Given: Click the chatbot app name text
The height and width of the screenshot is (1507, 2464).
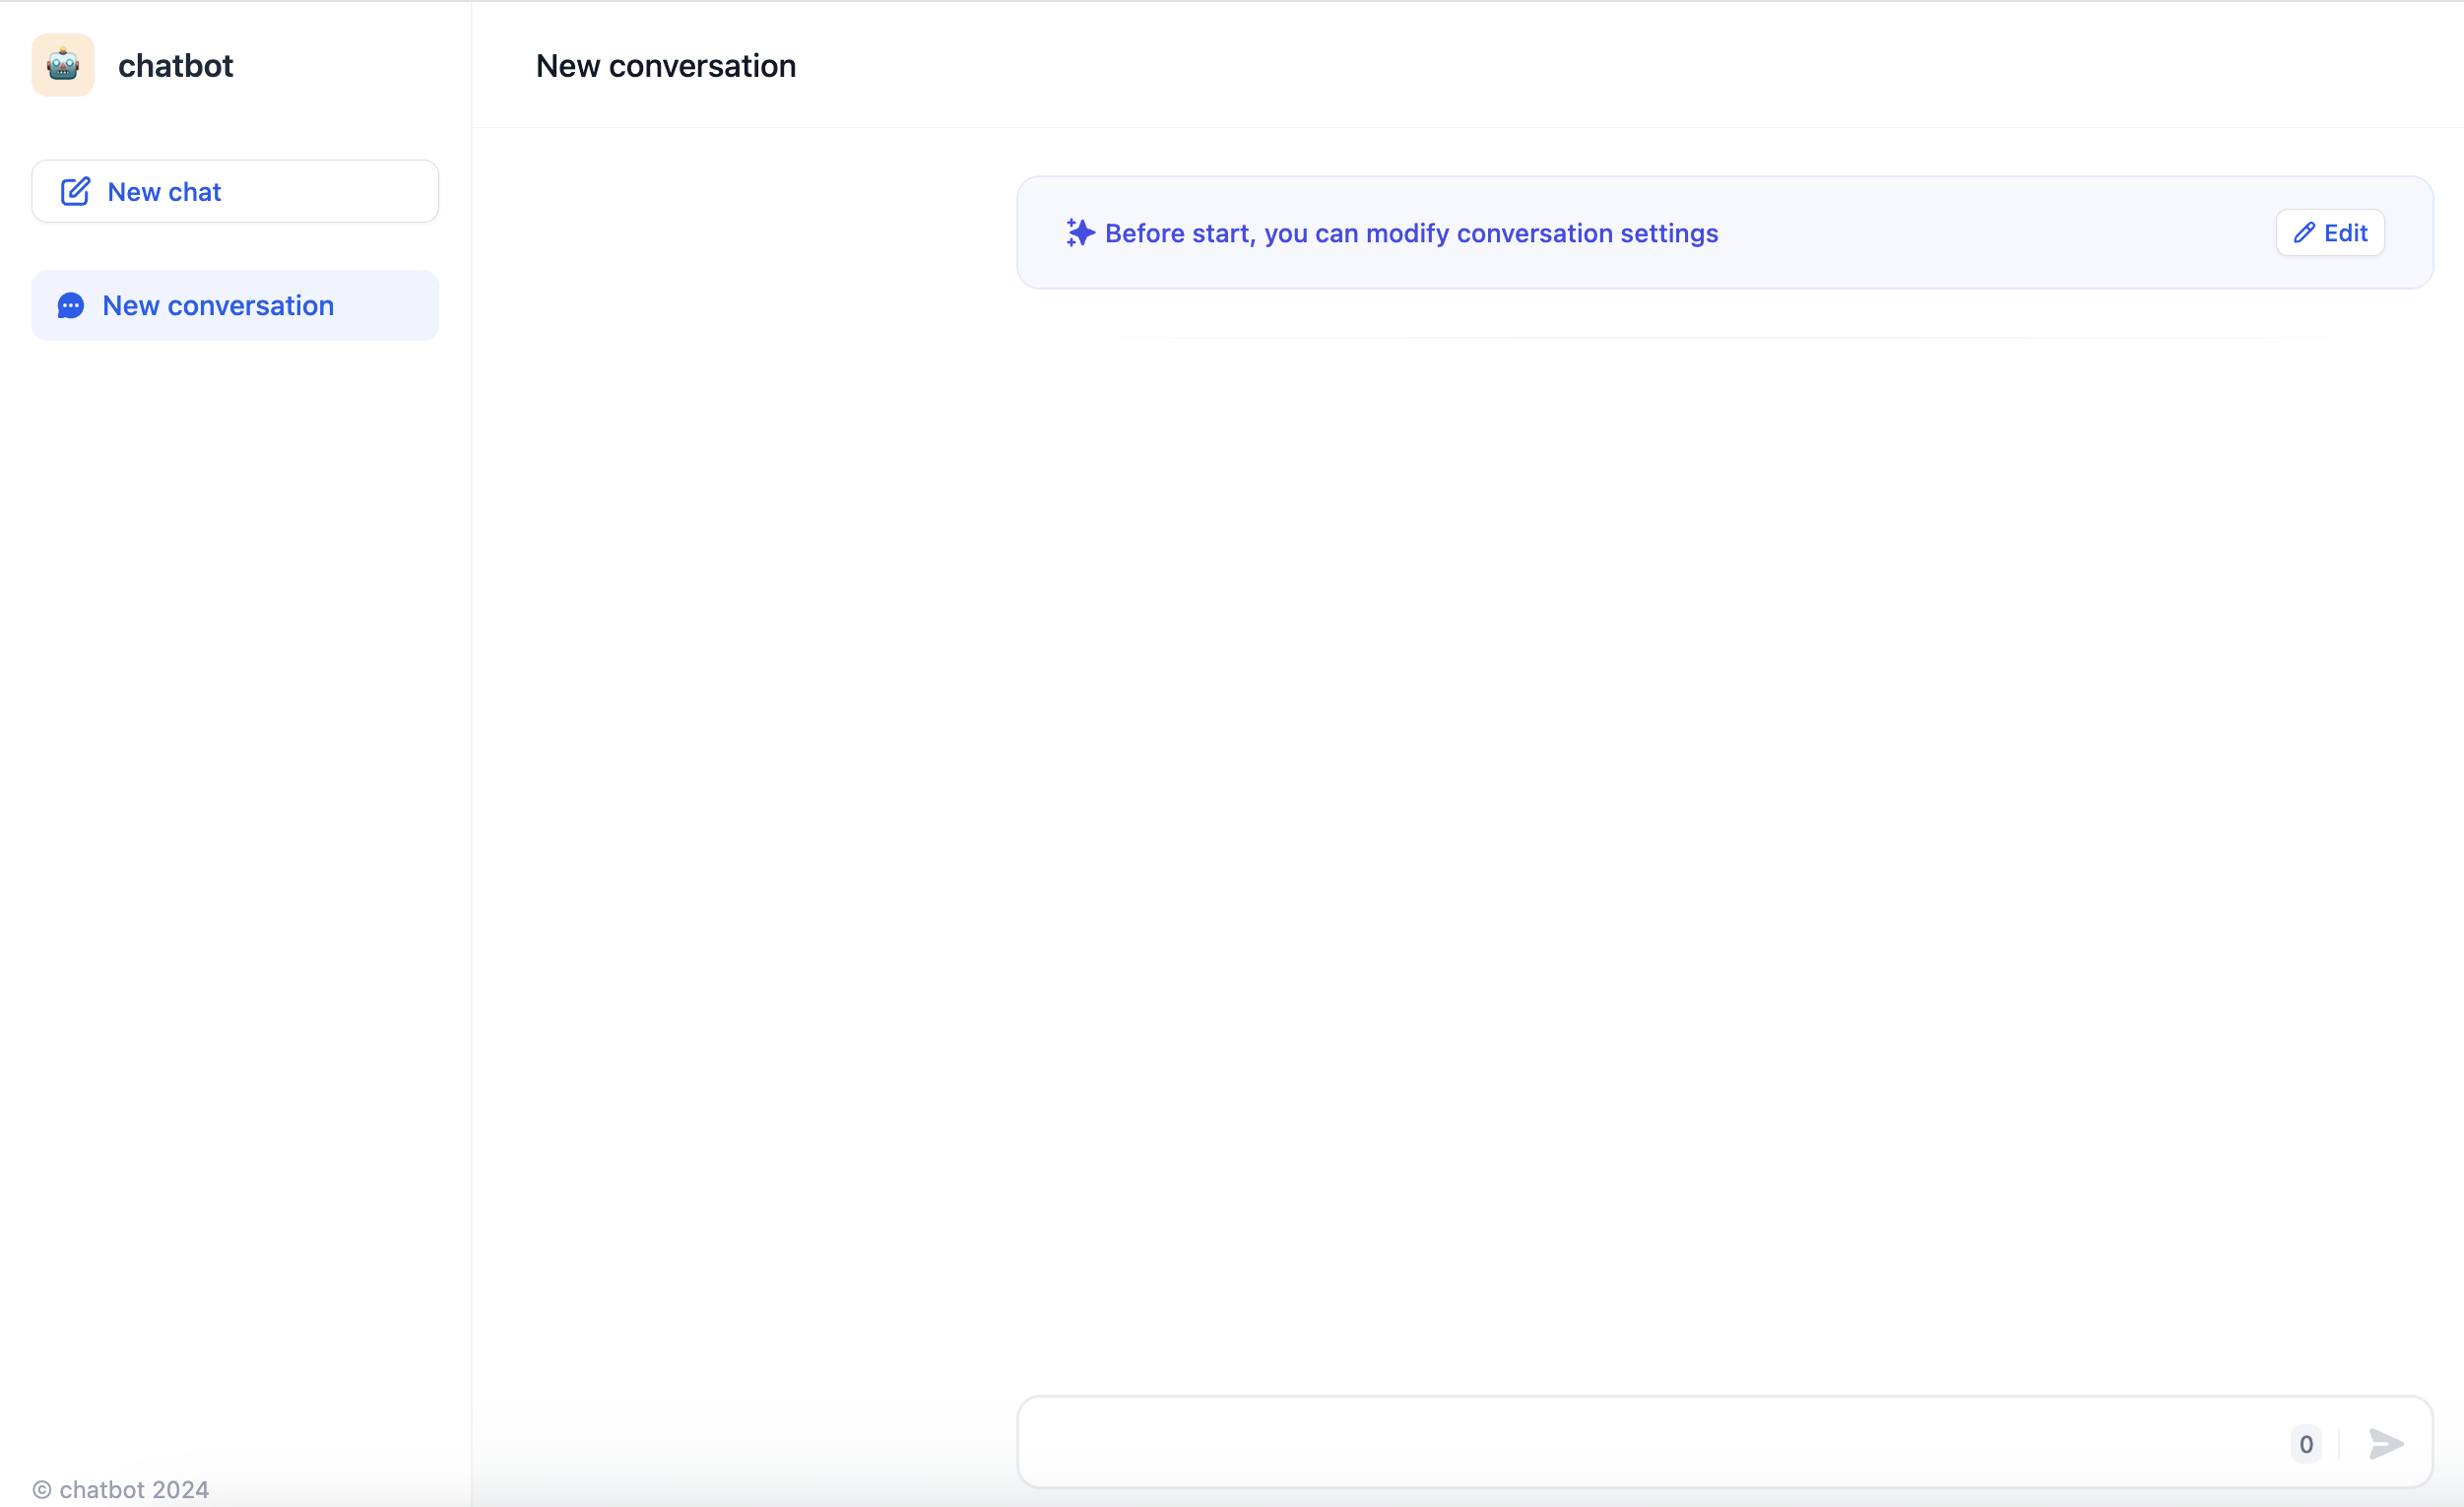Looking at the screenshot, I should point(175,65).
